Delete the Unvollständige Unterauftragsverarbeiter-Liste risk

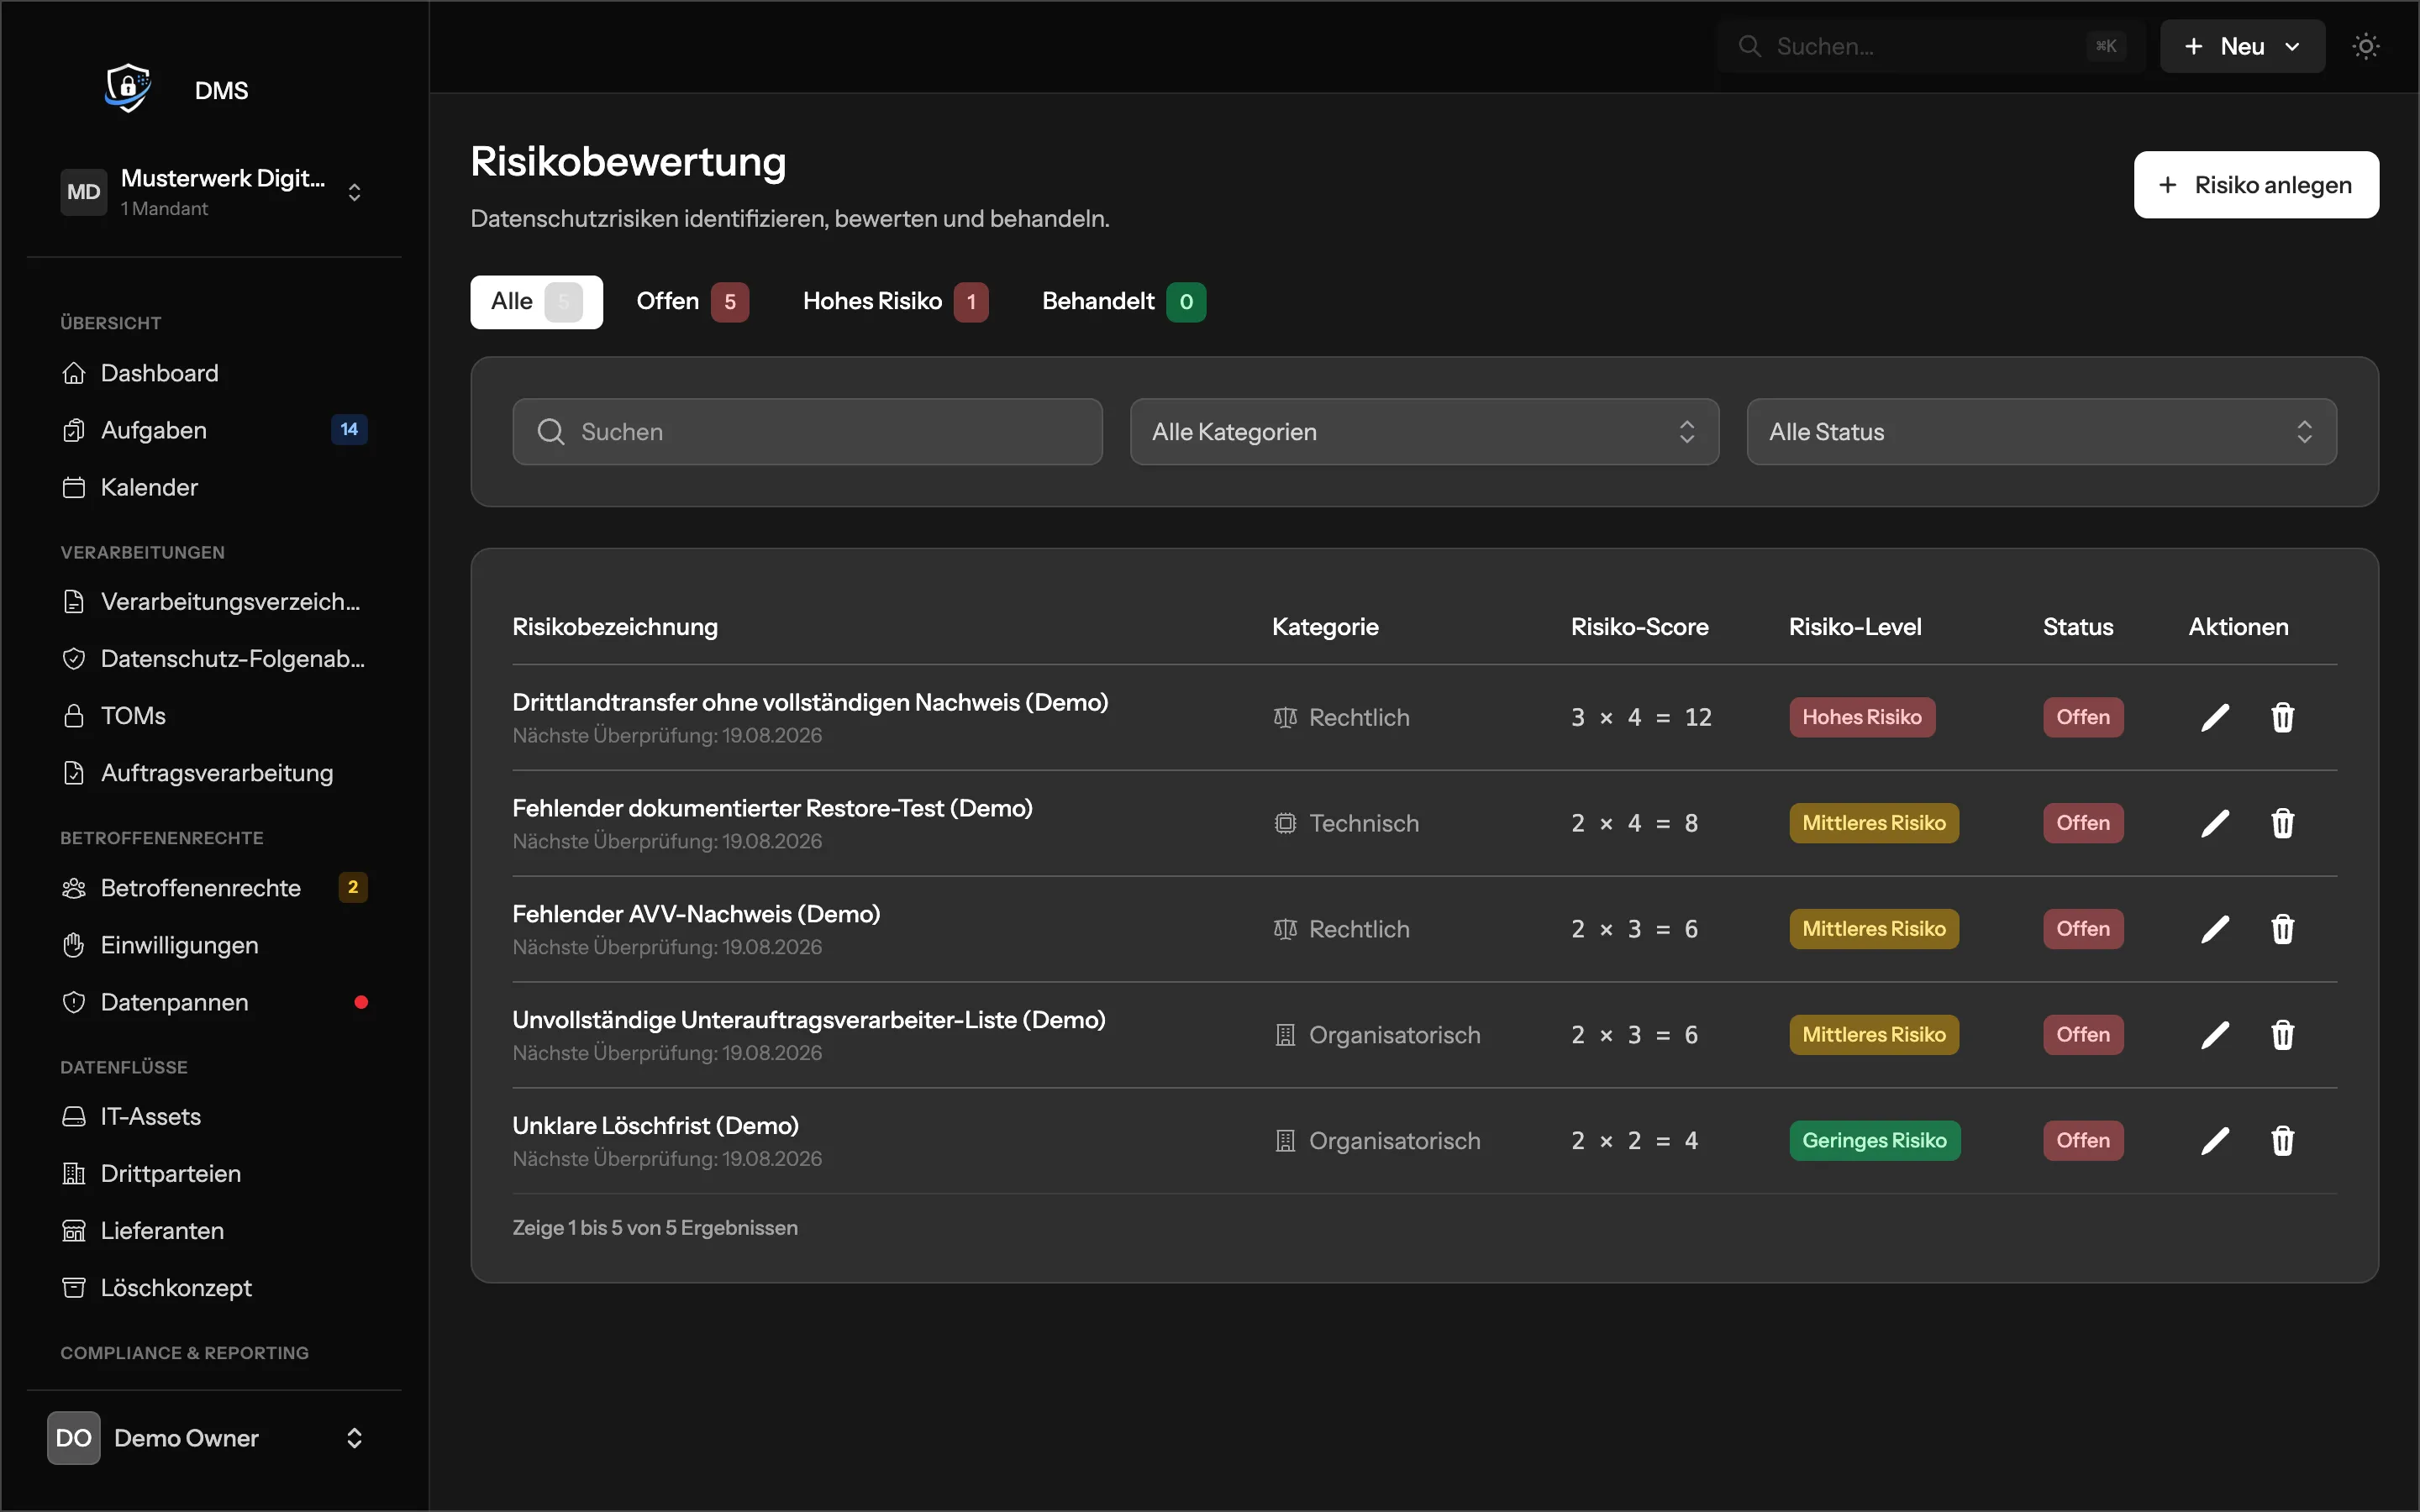click(x=2282, y=1035)
